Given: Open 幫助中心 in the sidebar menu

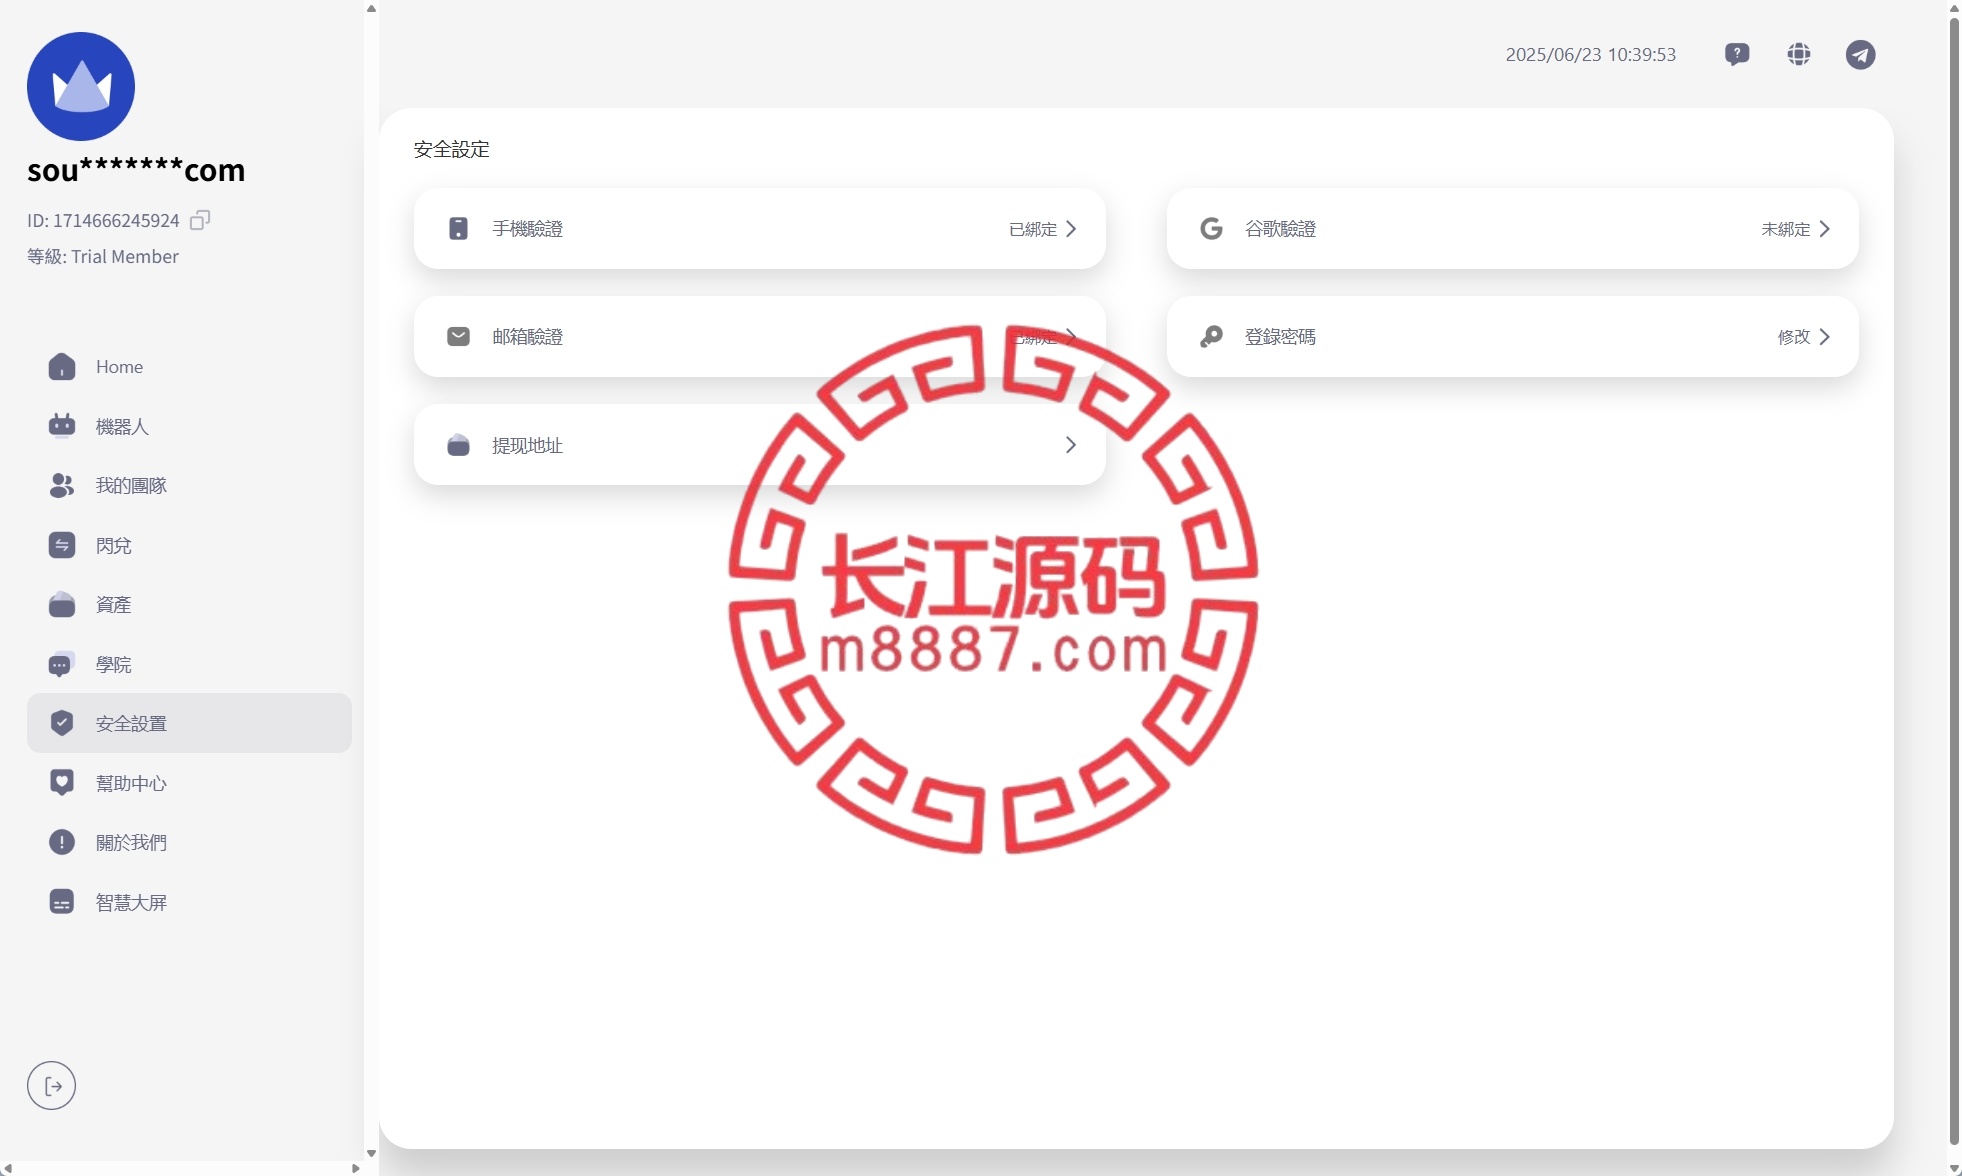Looking at the screenshot, I should pyautogui.click(x=189, y=783).
